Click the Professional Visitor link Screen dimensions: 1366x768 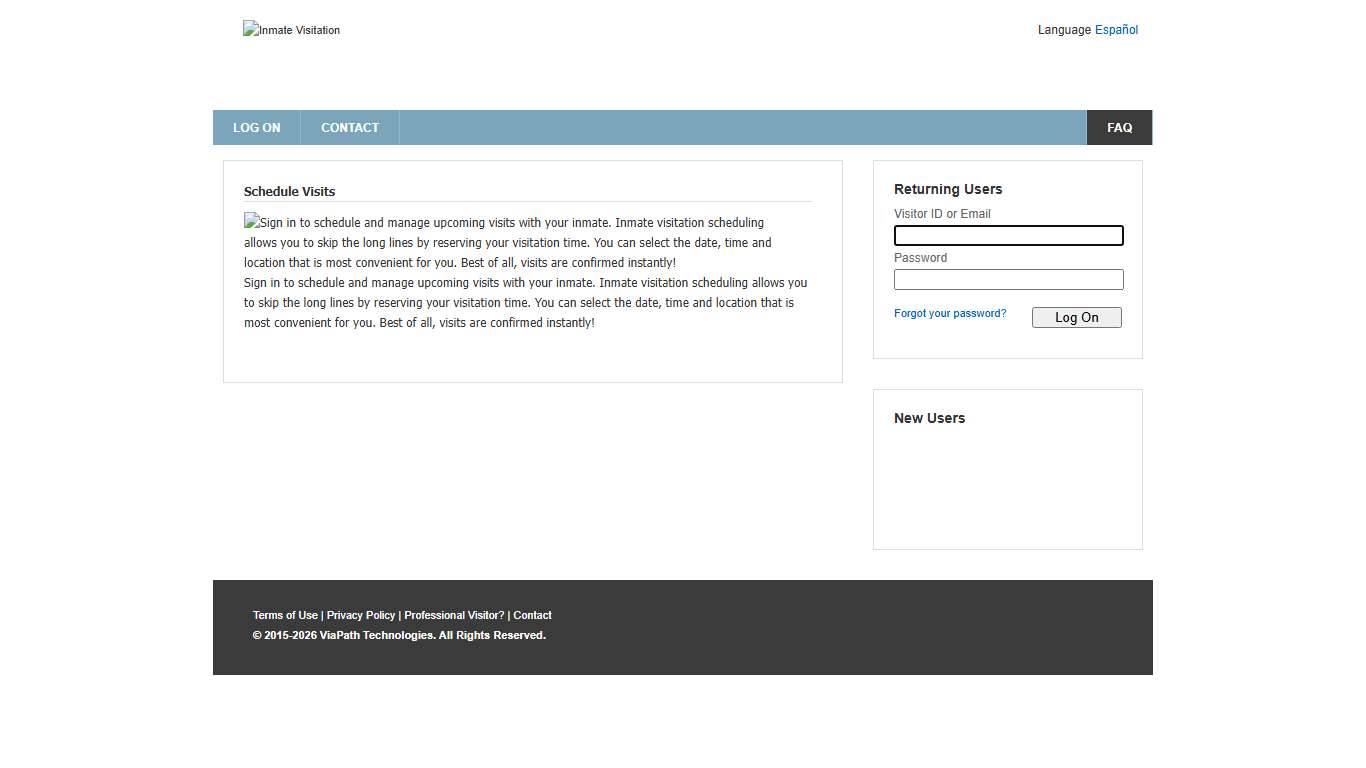[x=453, y=615]
